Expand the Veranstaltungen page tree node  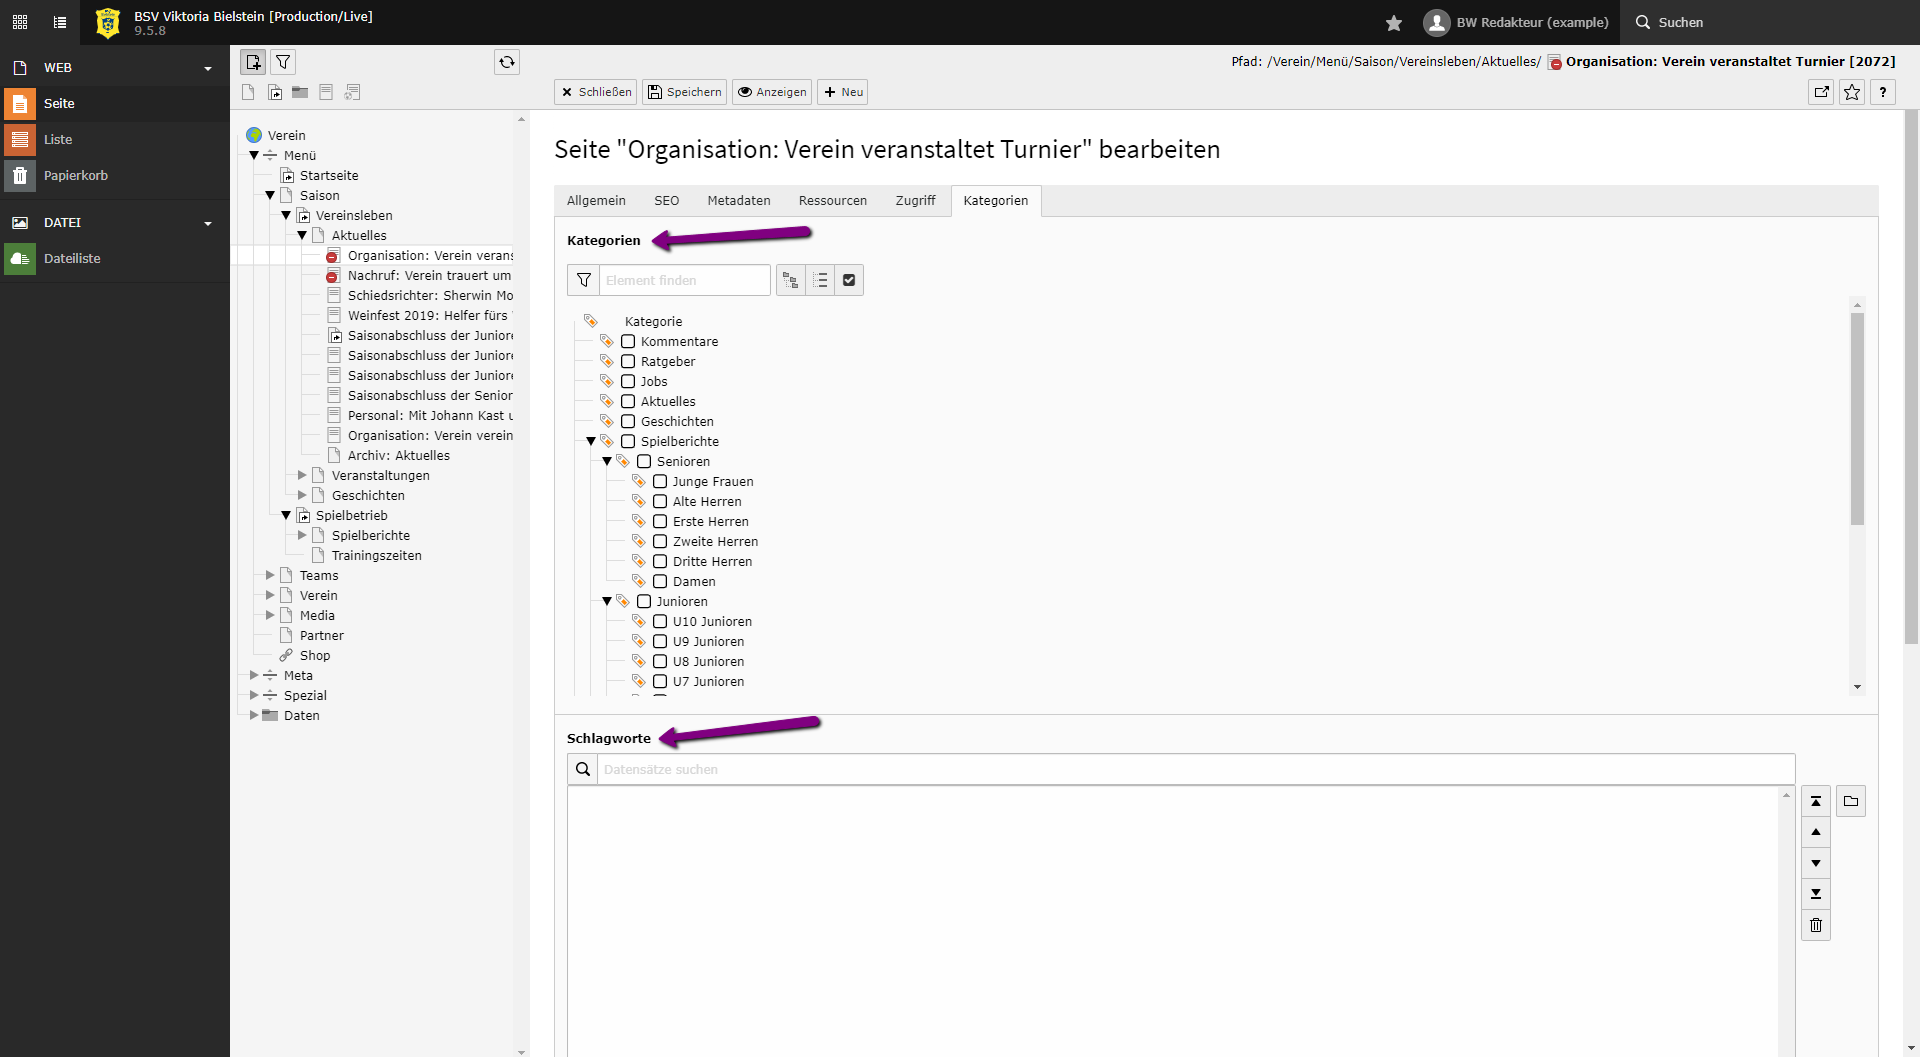click(x=302, y=475)
